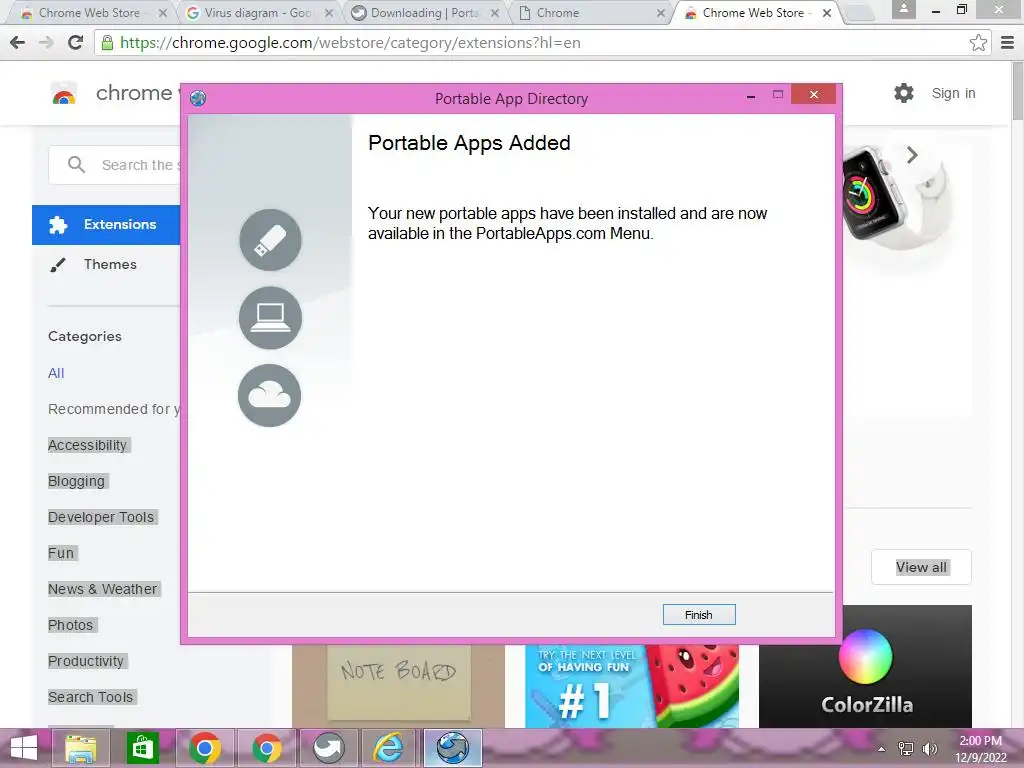Click the laptop icon in the installer sidebar
Image resolution: width=1024 pixels, height=768 pixels.
coord(270,317)
